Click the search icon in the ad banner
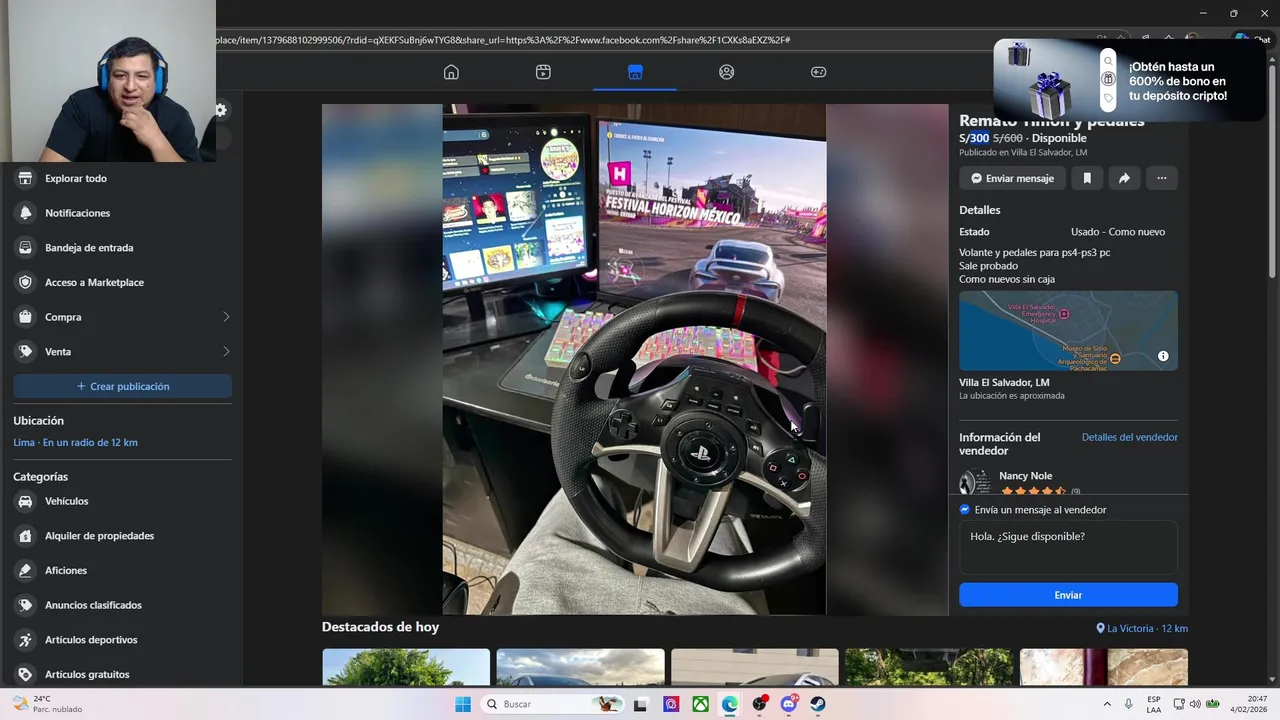 (x=1108, y=61)
